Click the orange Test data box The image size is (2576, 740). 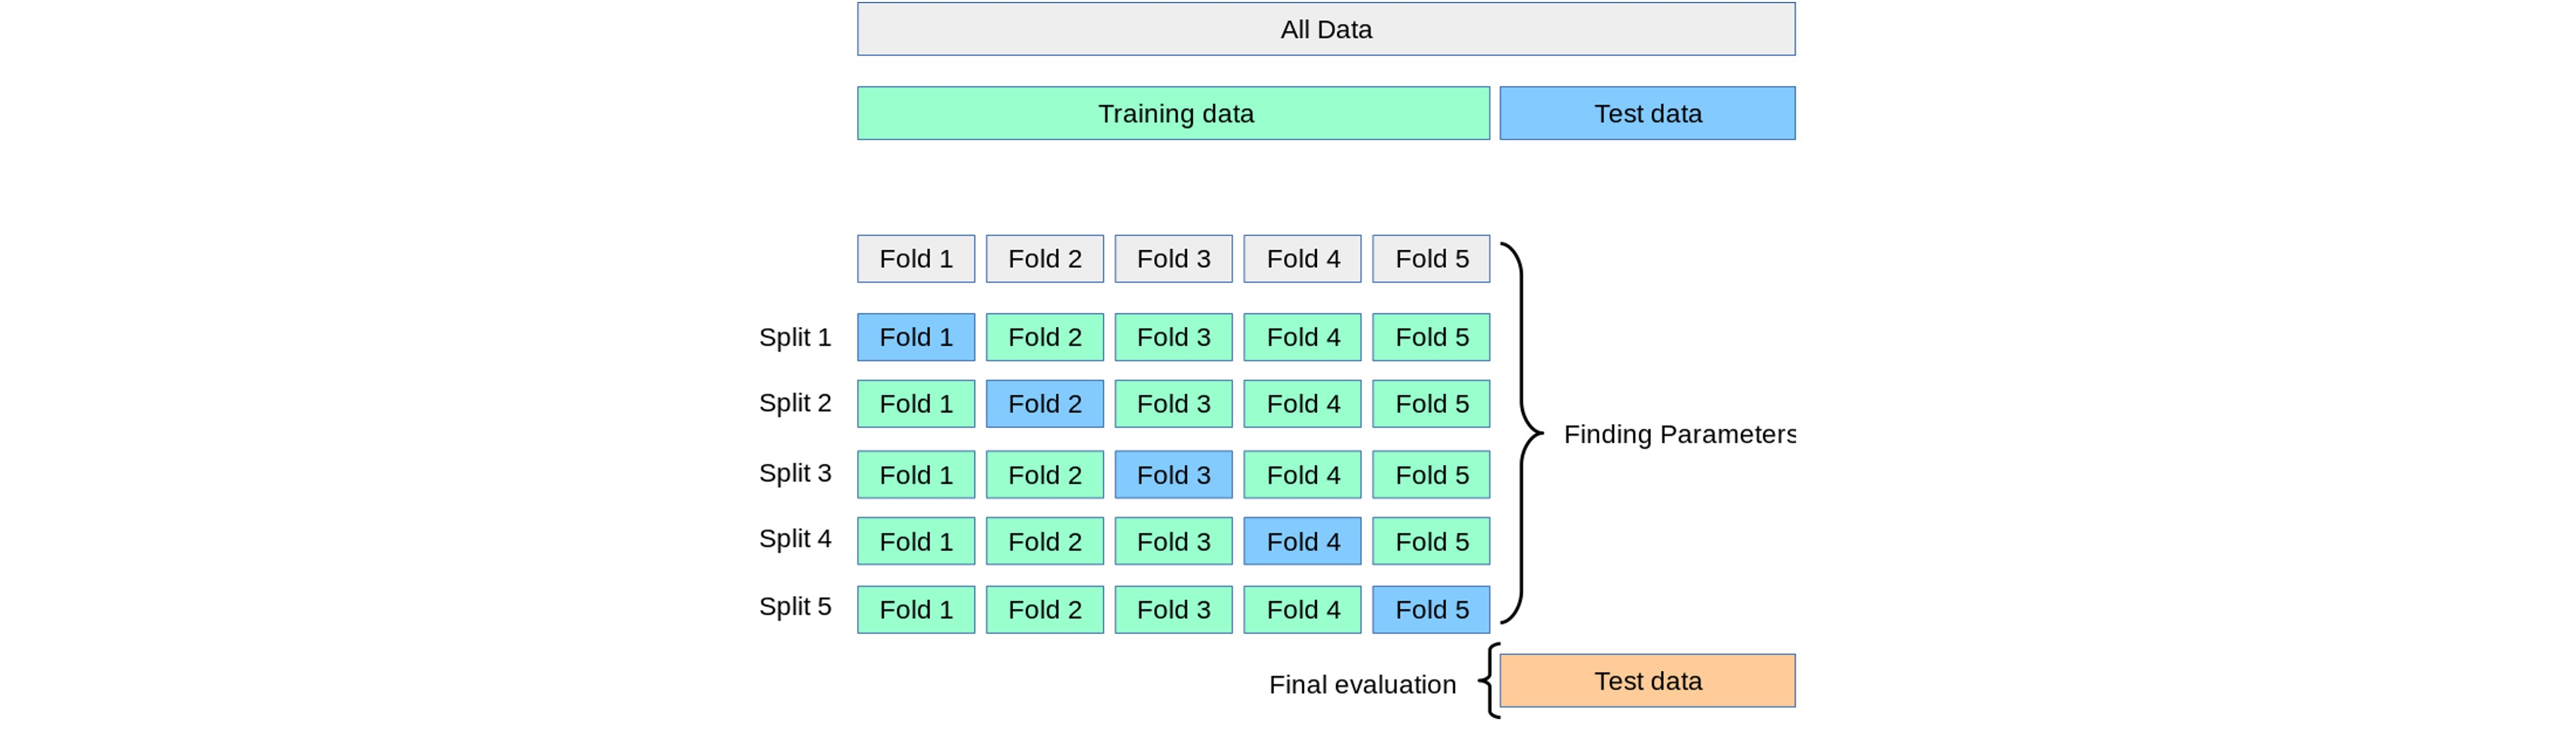(1647, 681)
